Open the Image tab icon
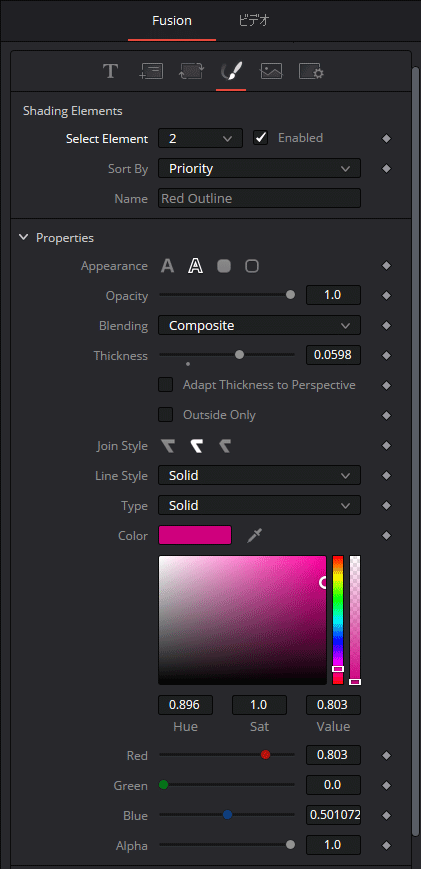The image size is (421, 869). [x=271, y=71]
